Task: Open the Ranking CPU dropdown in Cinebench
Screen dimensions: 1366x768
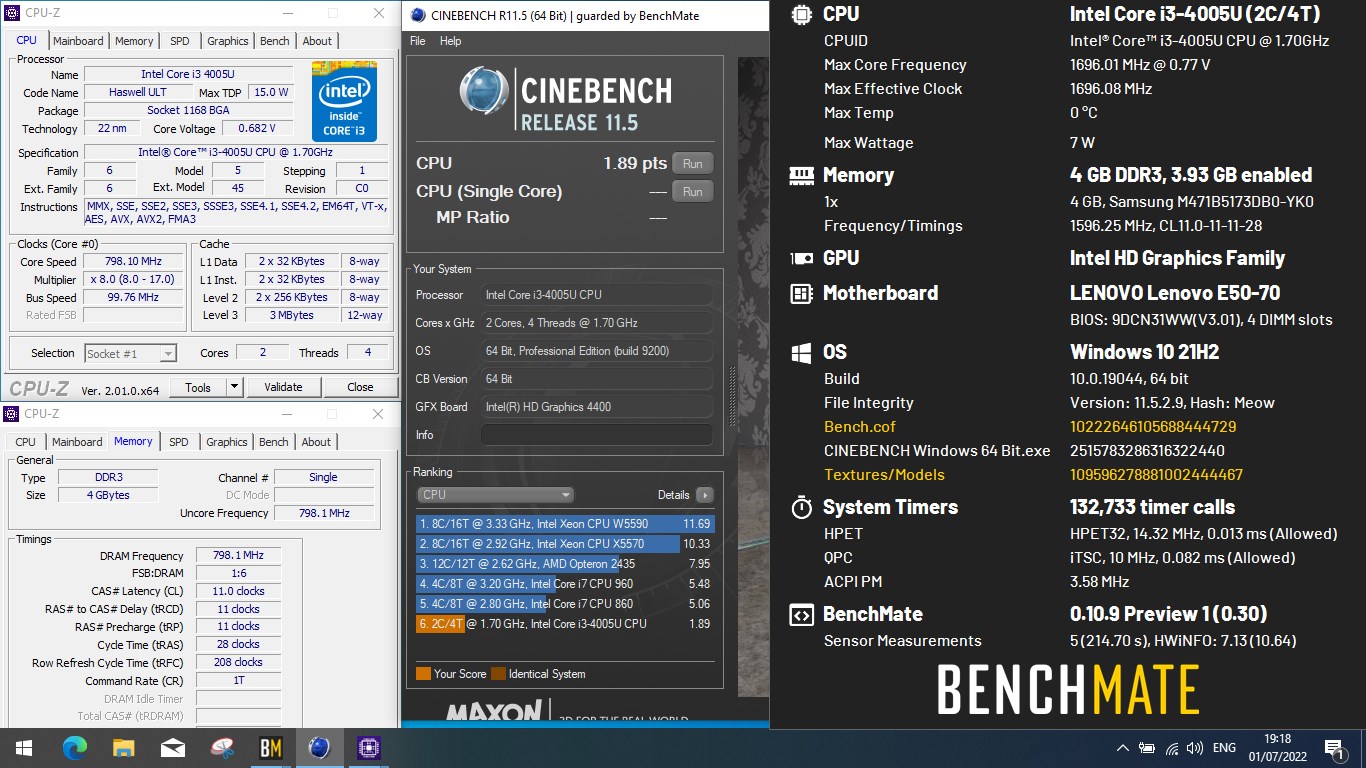Action: pos(495,495)
